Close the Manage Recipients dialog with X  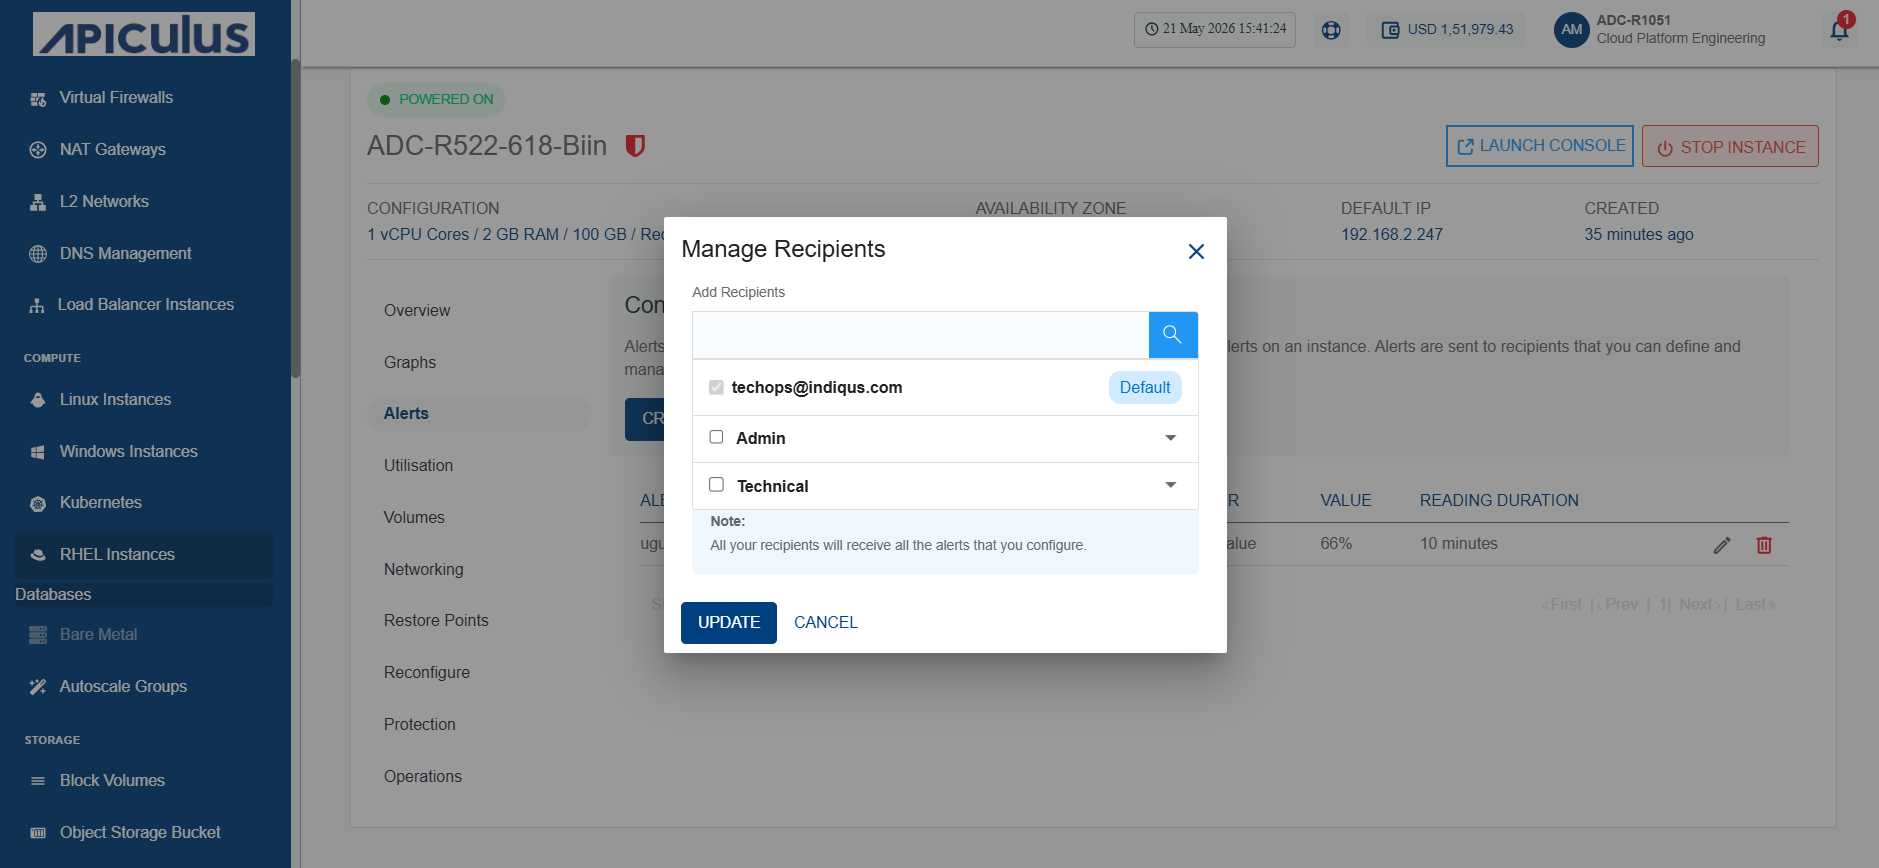(1196, 252)
